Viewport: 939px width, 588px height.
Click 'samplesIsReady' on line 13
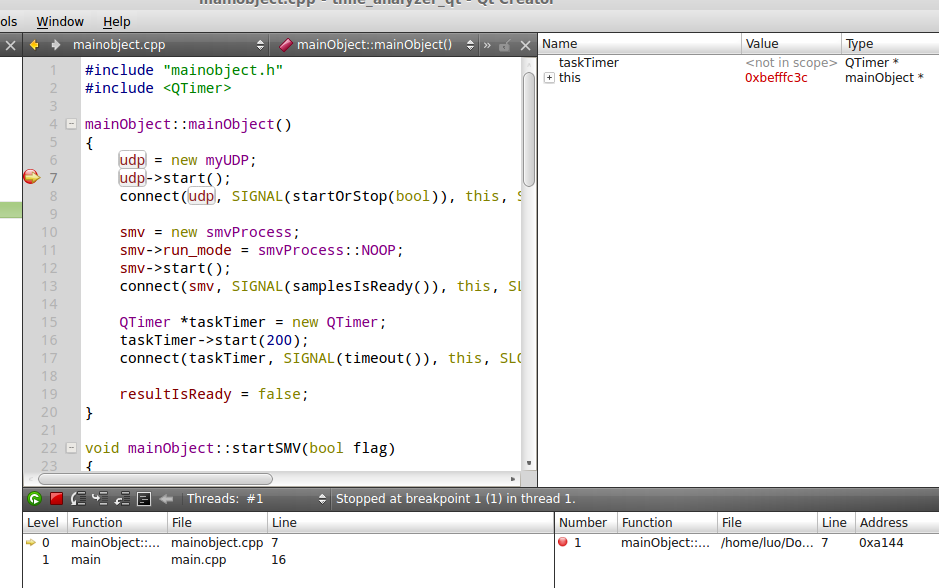(353, 286)
